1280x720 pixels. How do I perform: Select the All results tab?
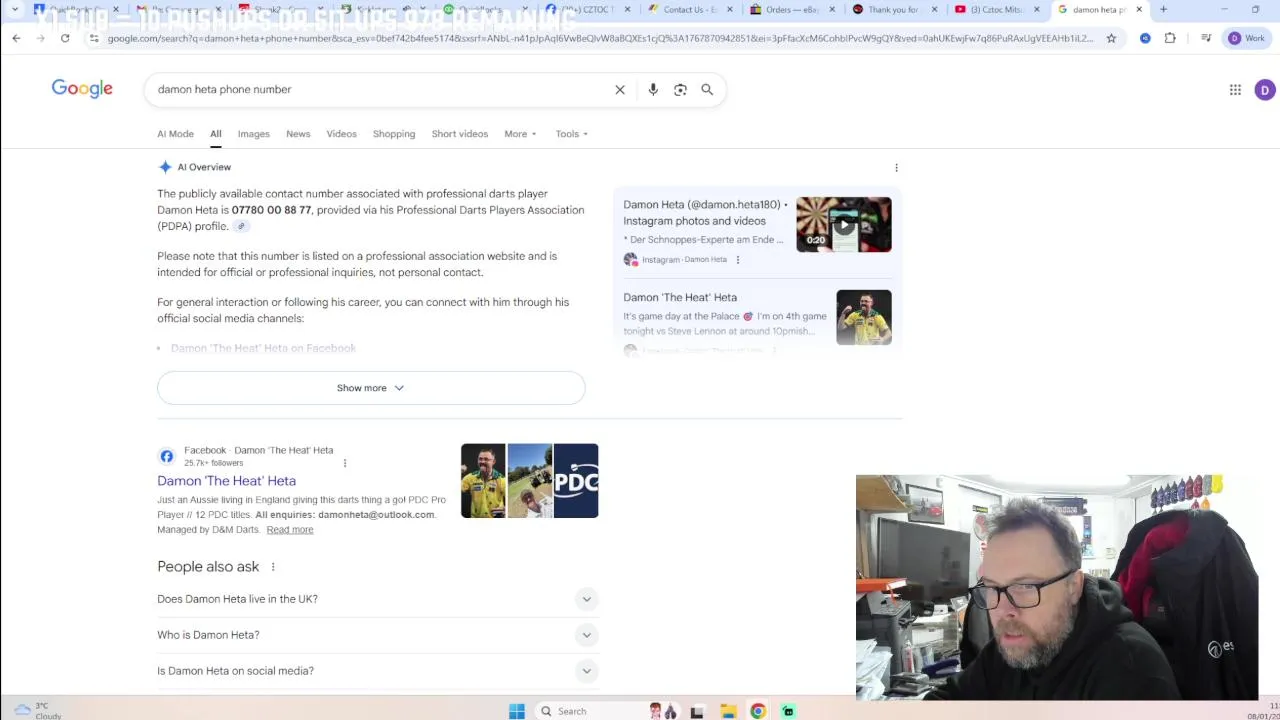coord(215,134)
